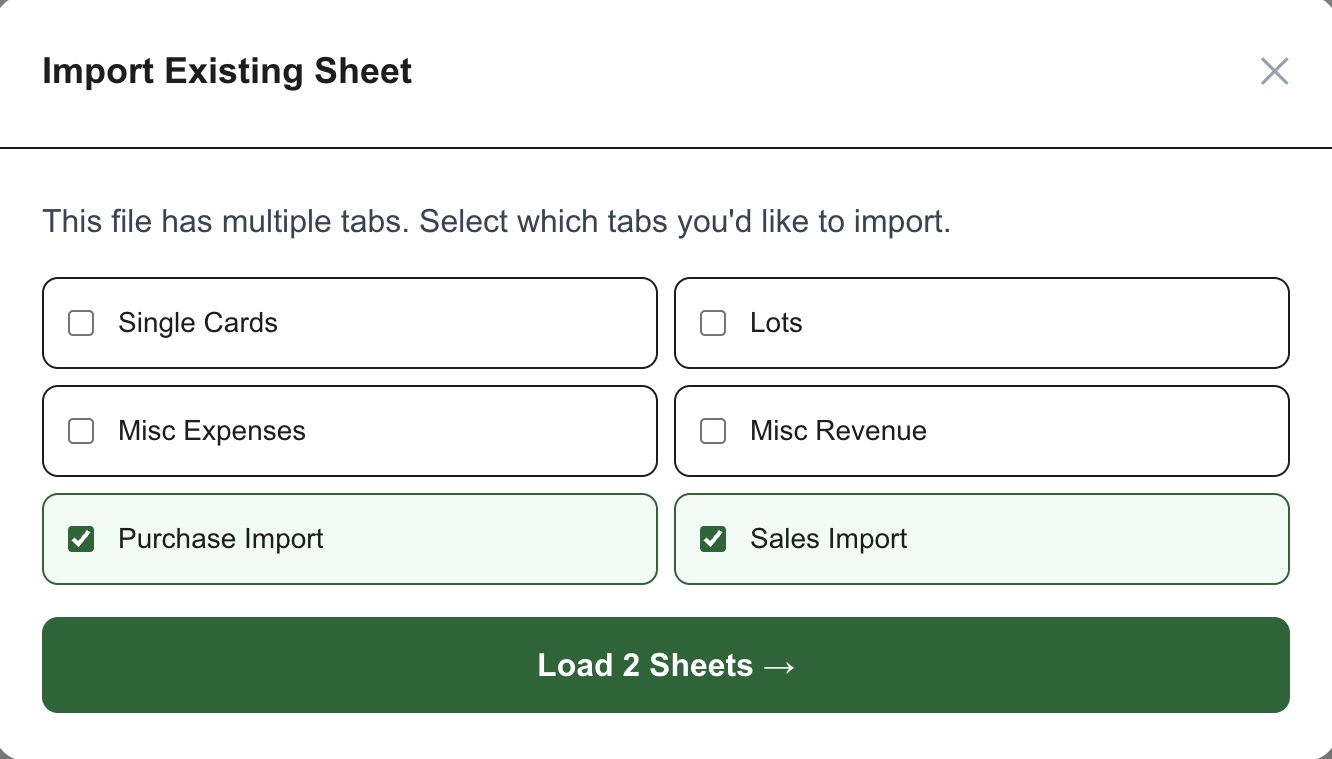Click the Load 2 Sheets button
1332x759 pixels.
coord(666,665)
